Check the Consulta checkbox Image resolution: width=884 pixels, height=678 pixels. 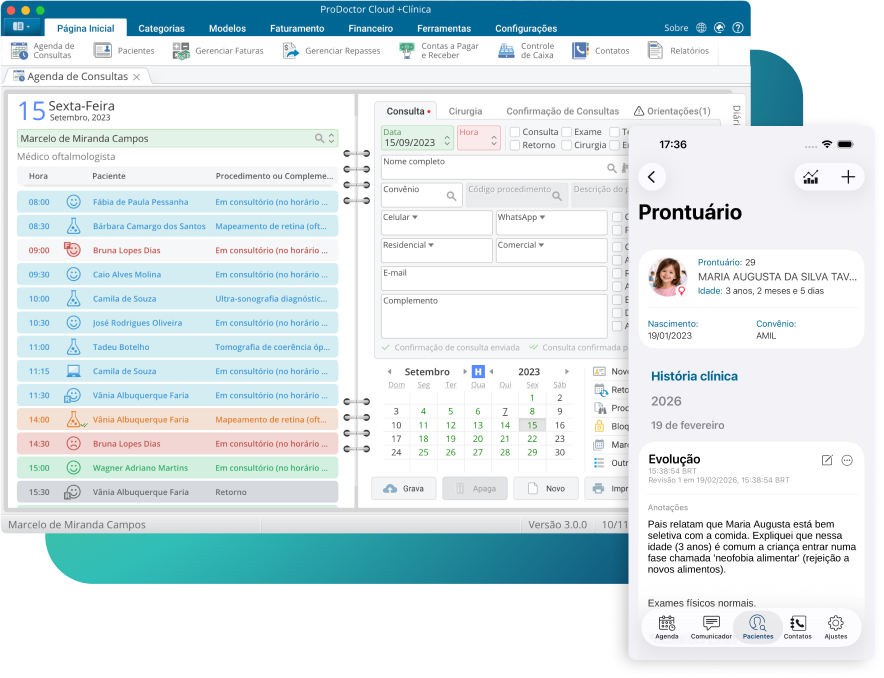[x=517, y=132]
